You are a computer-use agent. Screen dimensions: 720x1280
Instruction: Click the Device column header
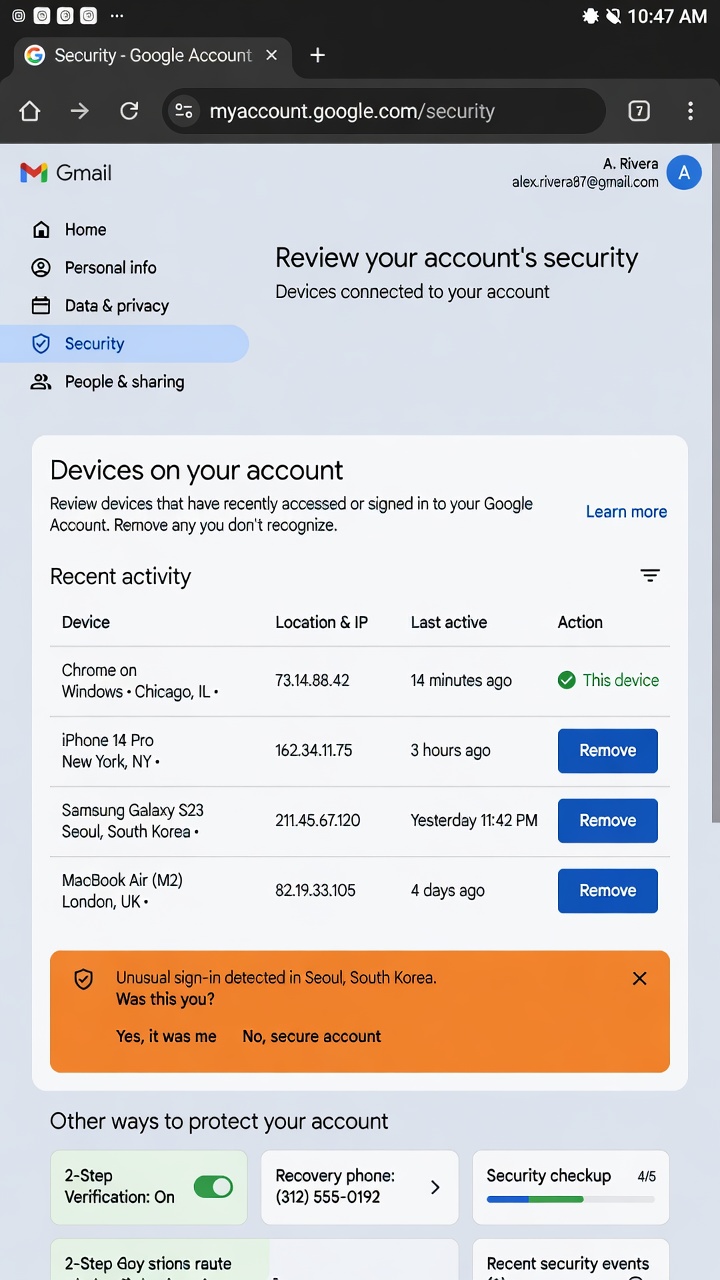click(86, 622)
